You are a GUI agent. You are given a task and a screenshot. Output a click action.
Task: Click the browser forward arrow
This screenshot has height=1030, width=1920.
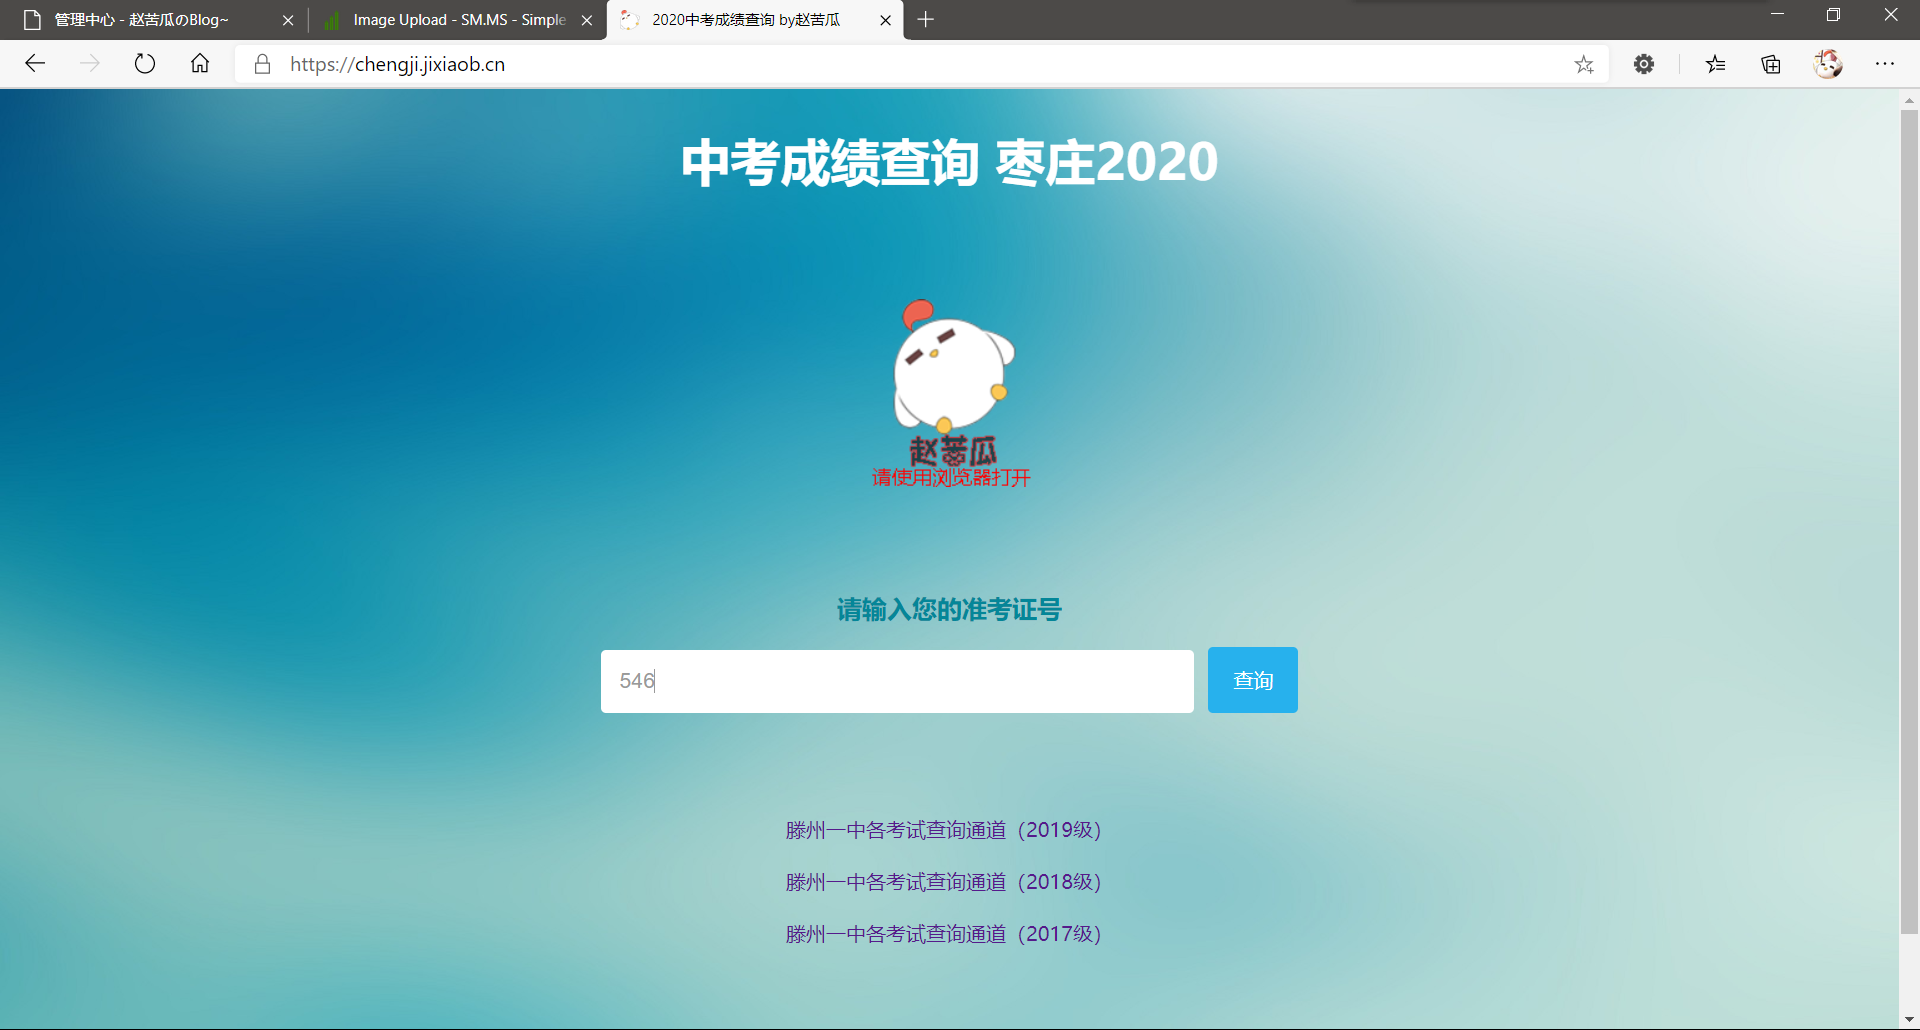coord(90,64)
